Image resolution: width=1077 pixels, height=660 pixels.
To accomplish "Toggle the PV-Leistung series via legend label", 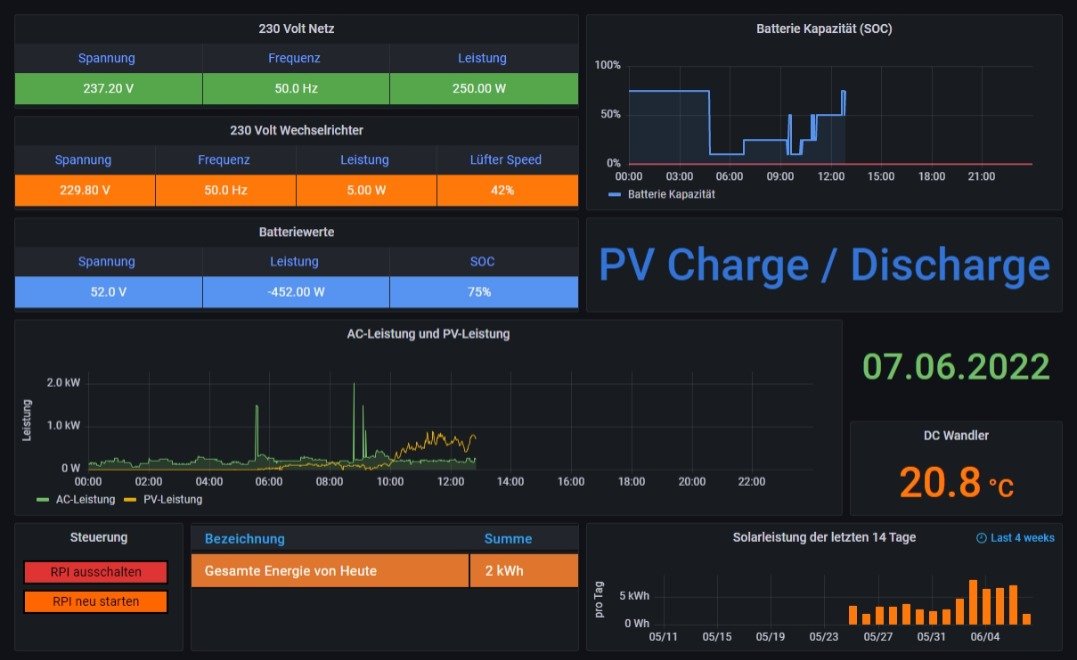I will pyautogui.click(x=172, y=499).
